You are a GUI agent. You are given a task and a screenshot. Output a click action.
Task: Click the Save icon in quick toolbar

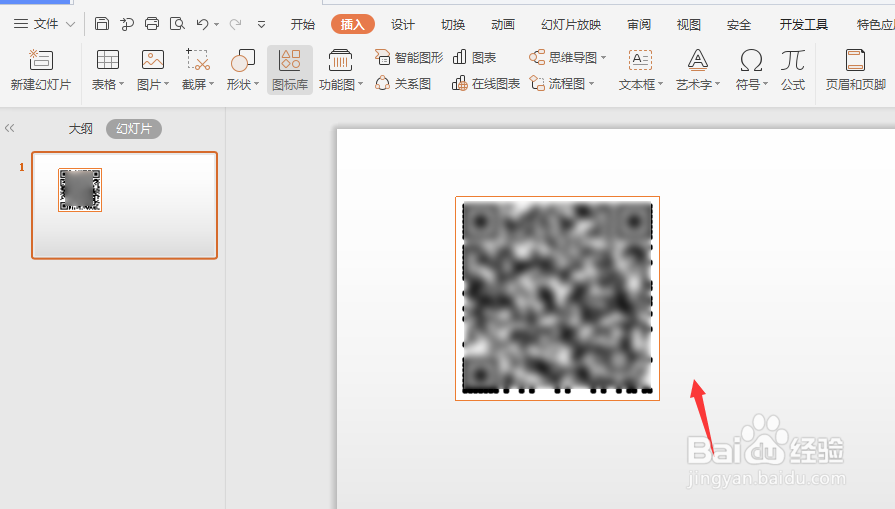click(102, 24)
